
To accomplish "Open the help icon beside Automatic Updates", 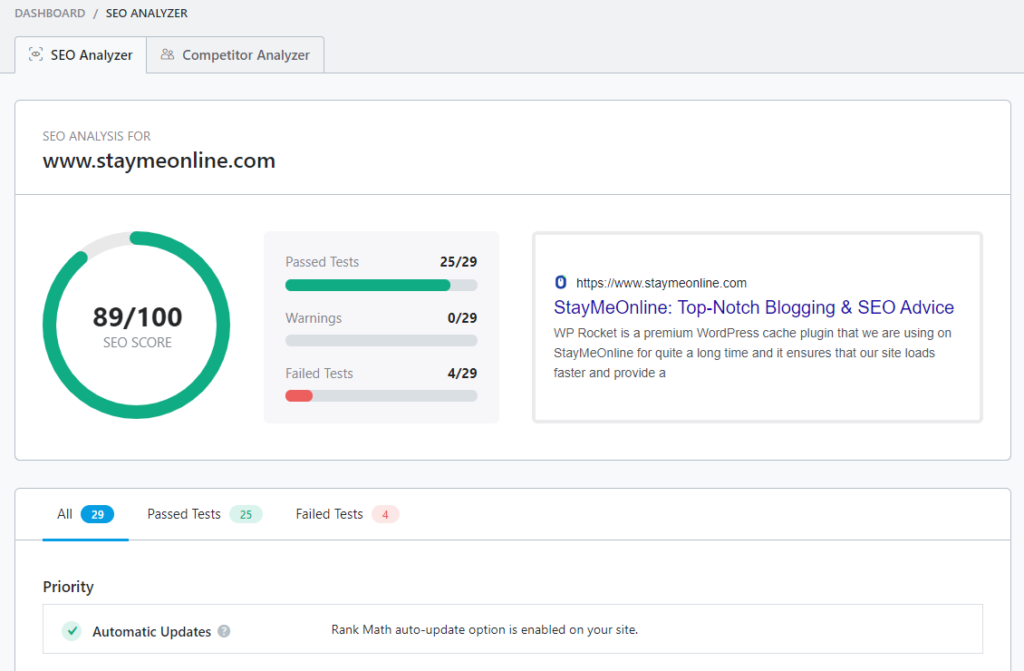I will point(224,631).
